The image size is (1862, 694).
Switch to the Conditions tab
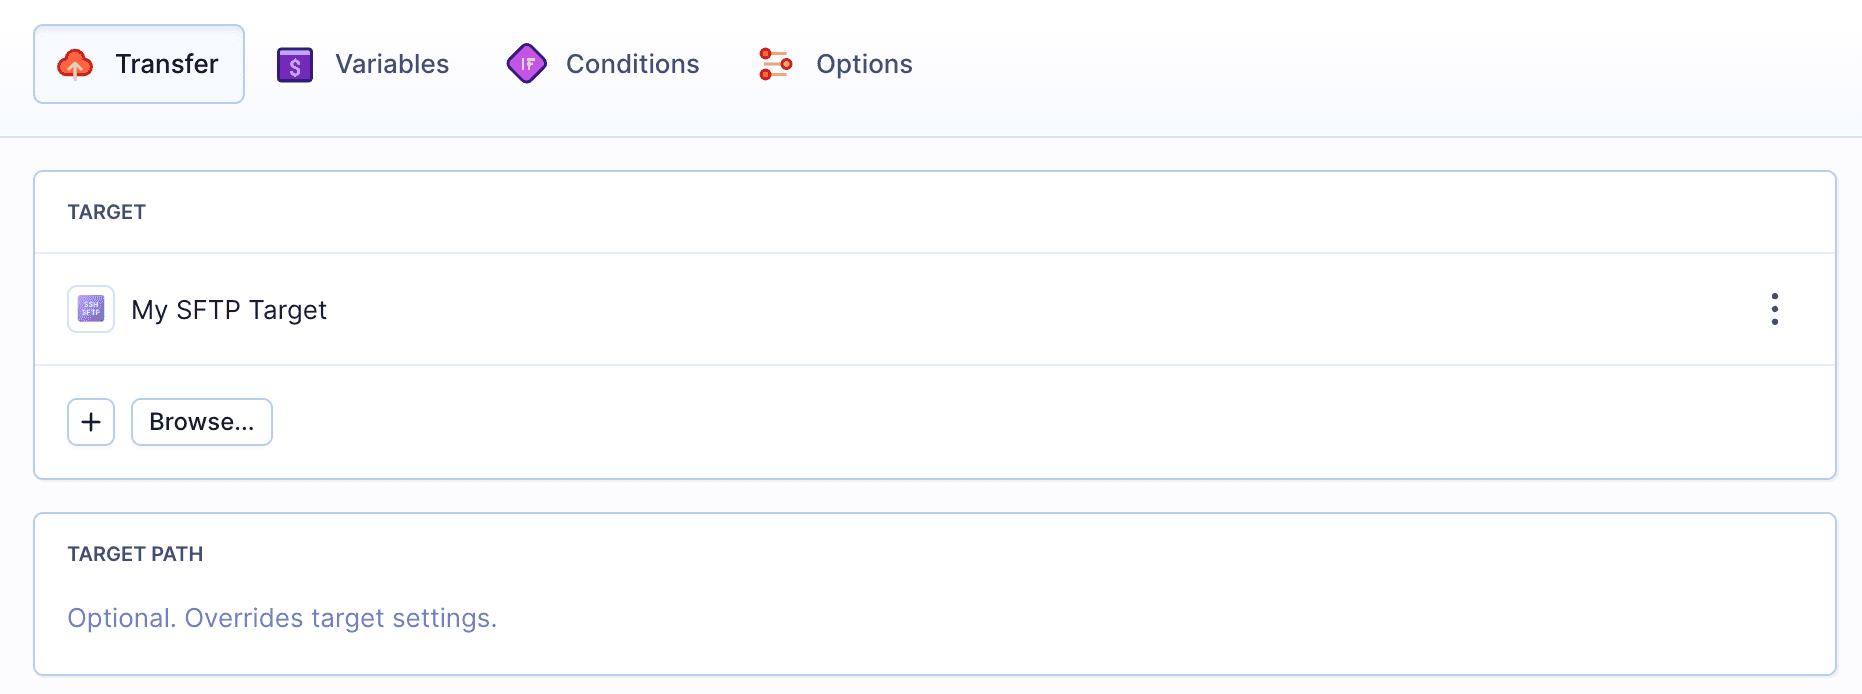632,63
